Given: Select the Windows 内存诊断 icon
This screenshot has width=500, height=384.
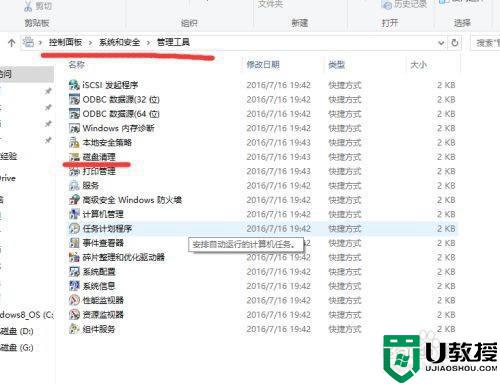Looking at the screenshot, I should coord(74,128).
